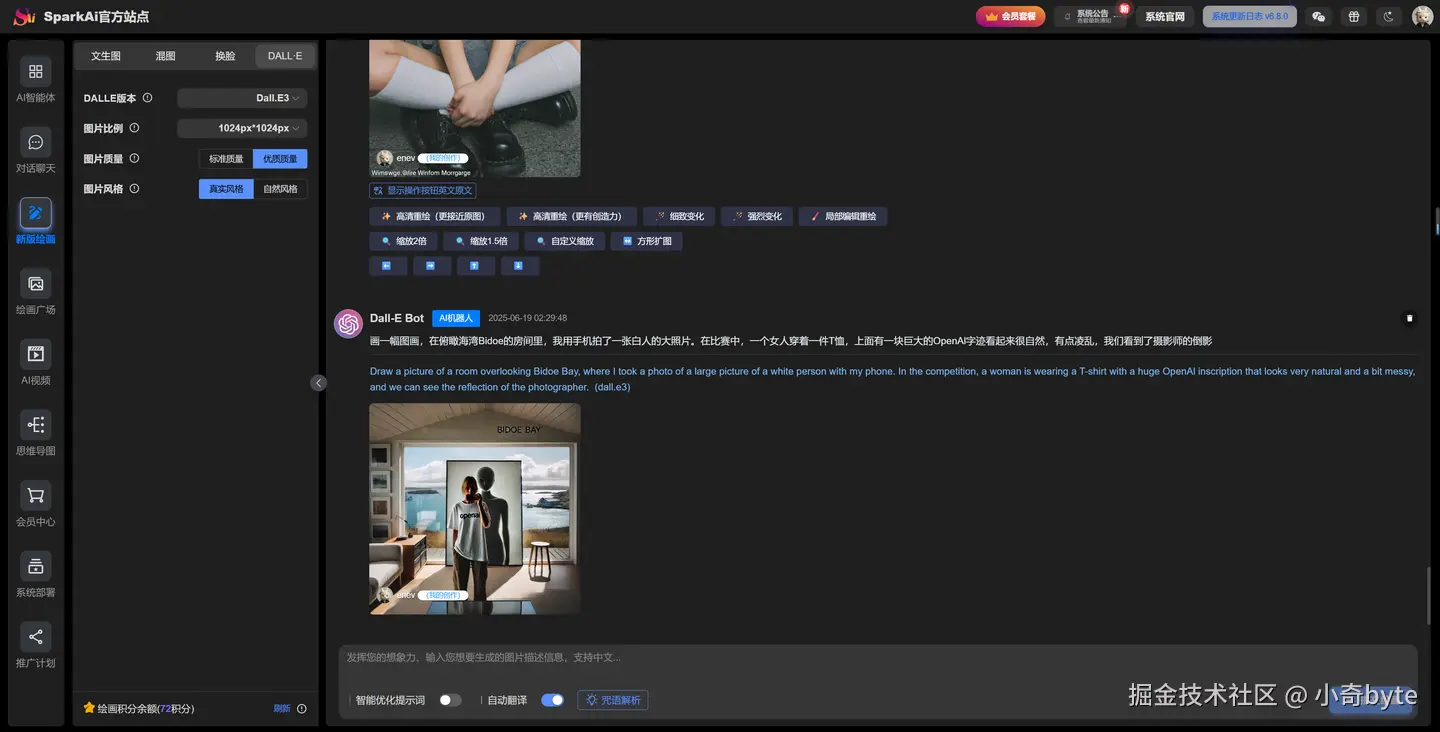
Task: Click 高清重绘（更接近原图）button
Action: [433, 216]
